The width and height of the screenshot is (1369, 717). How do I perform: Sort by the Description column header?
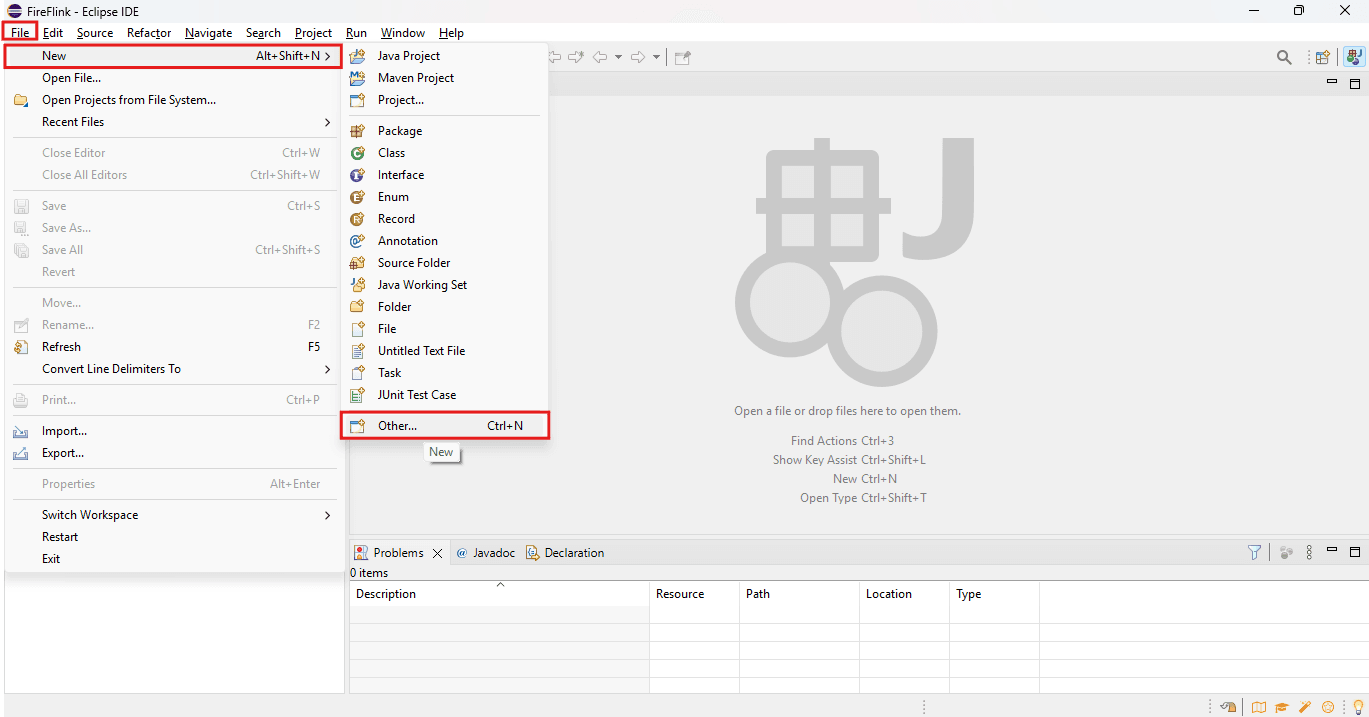[500, 594]
